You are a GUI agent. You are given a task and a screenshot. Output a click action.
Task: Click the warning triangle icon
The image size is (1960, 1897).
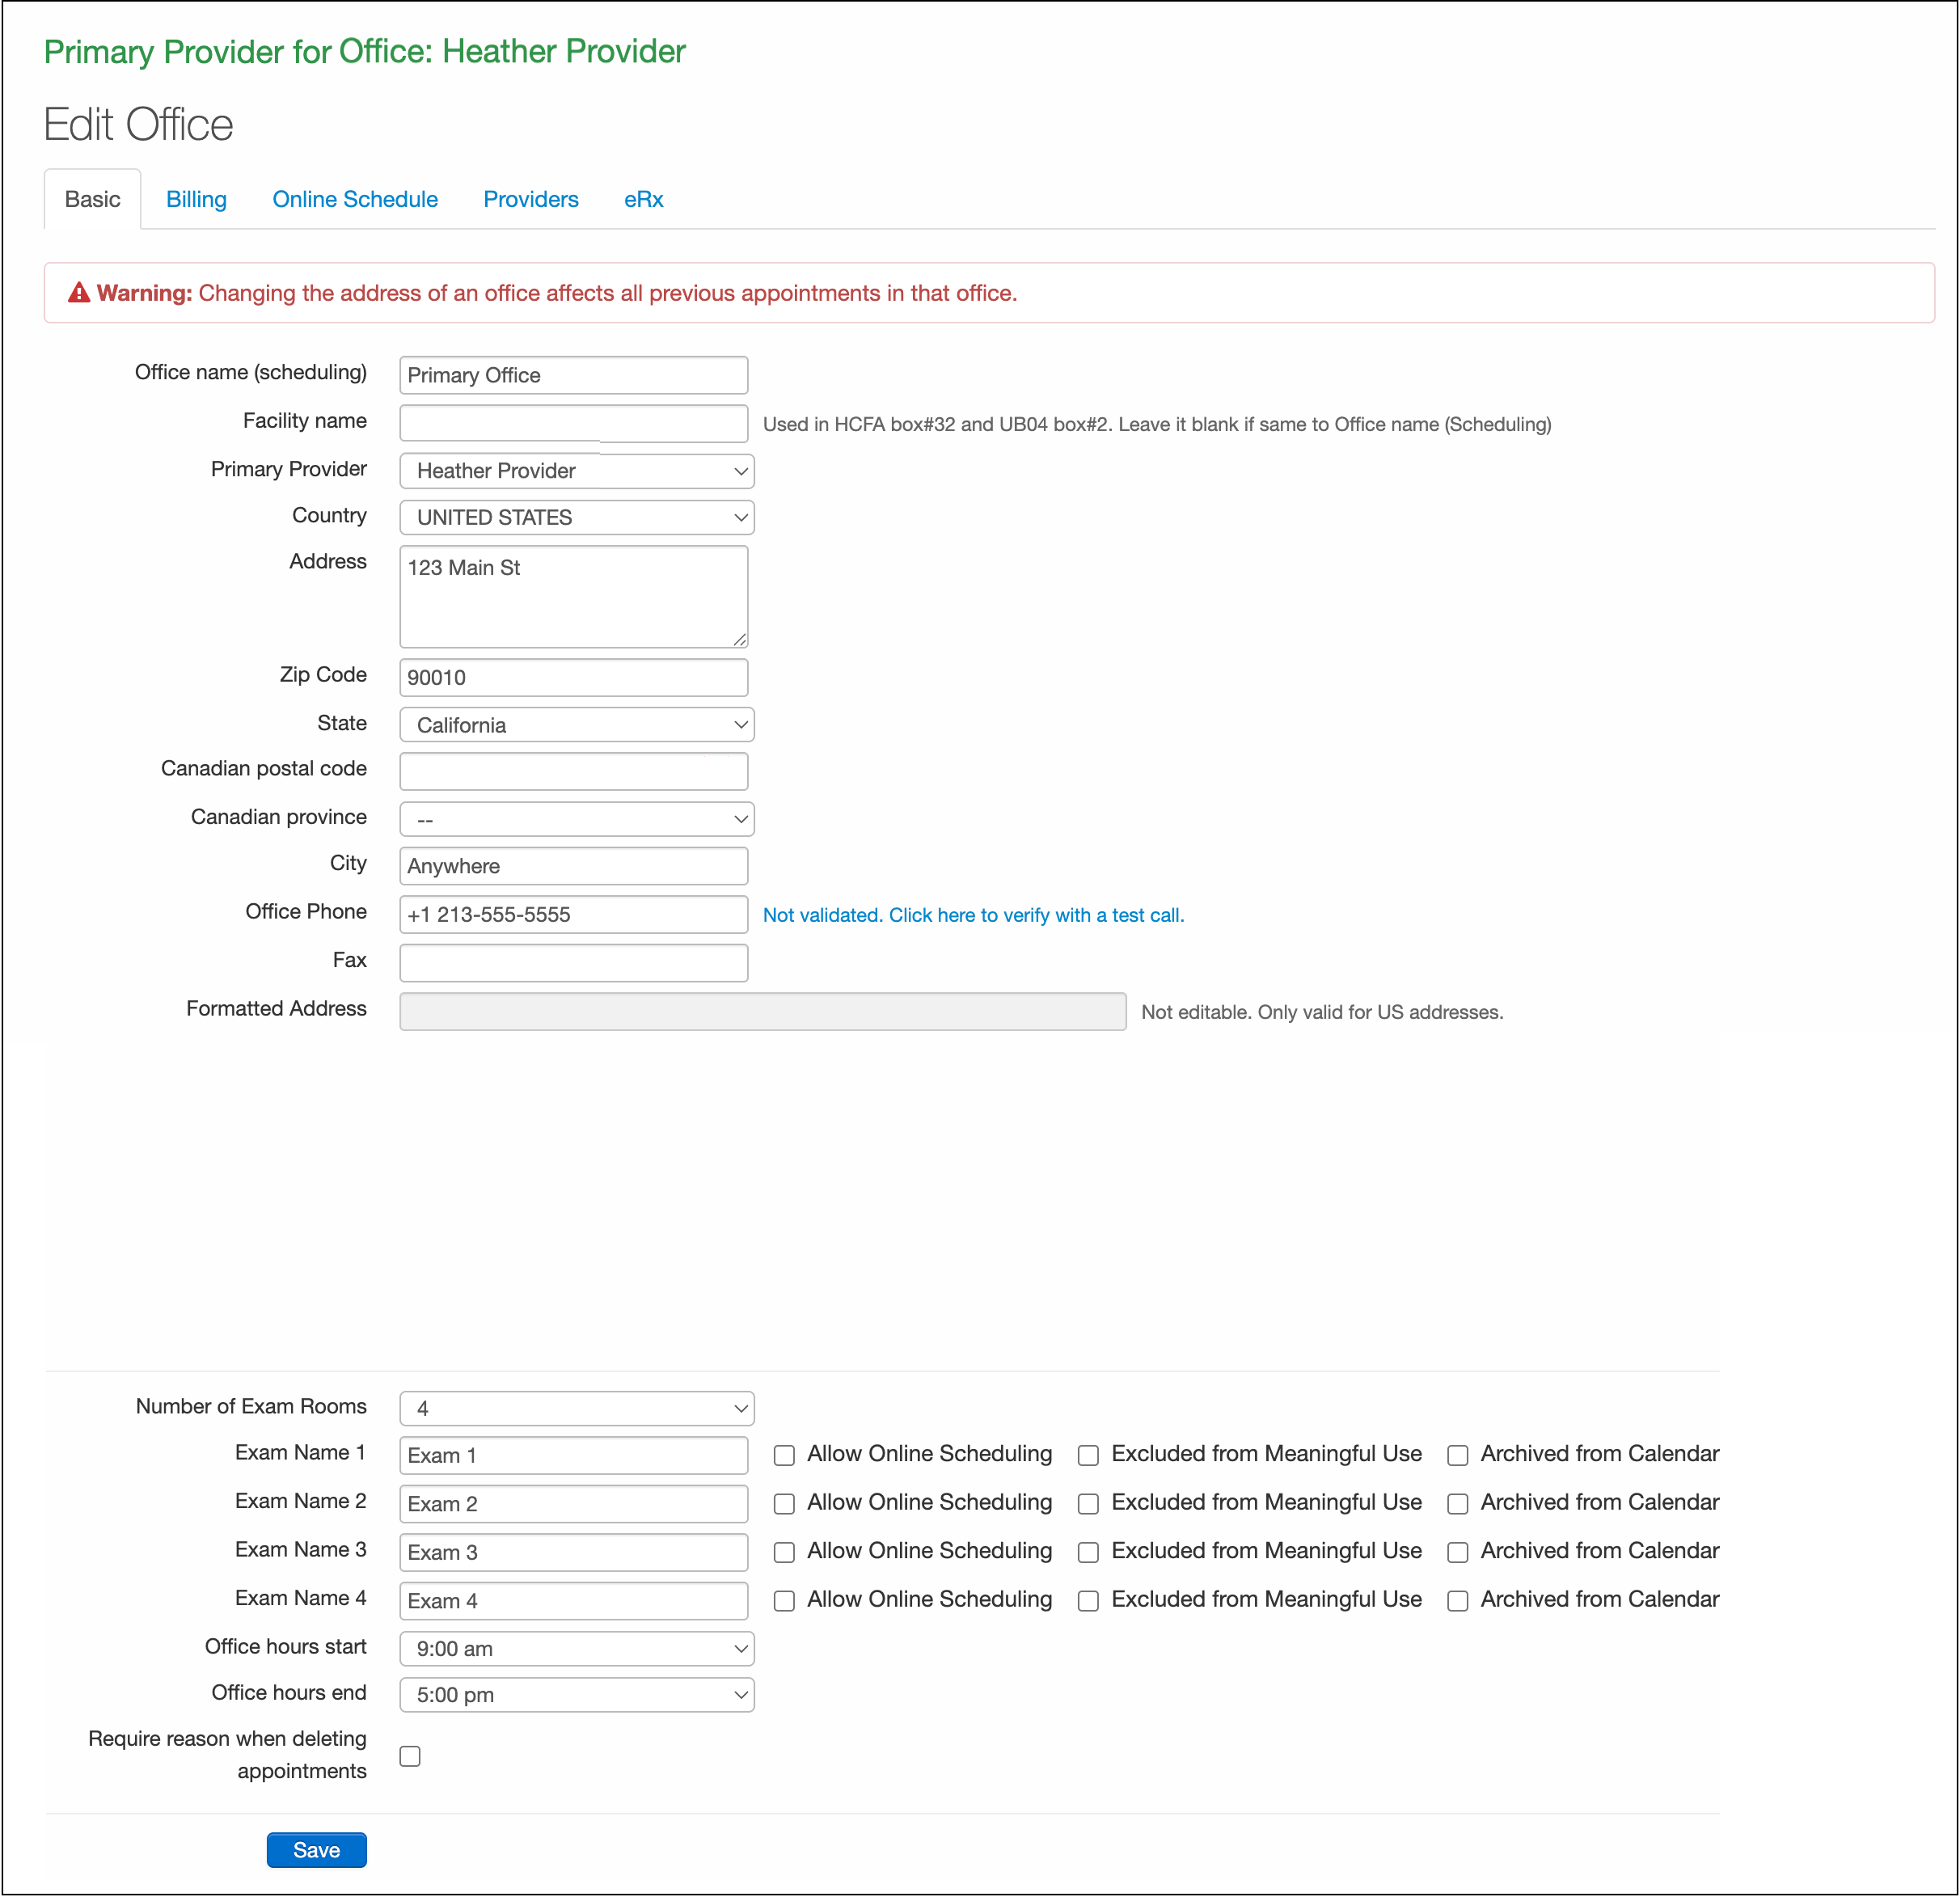point(79,293)
